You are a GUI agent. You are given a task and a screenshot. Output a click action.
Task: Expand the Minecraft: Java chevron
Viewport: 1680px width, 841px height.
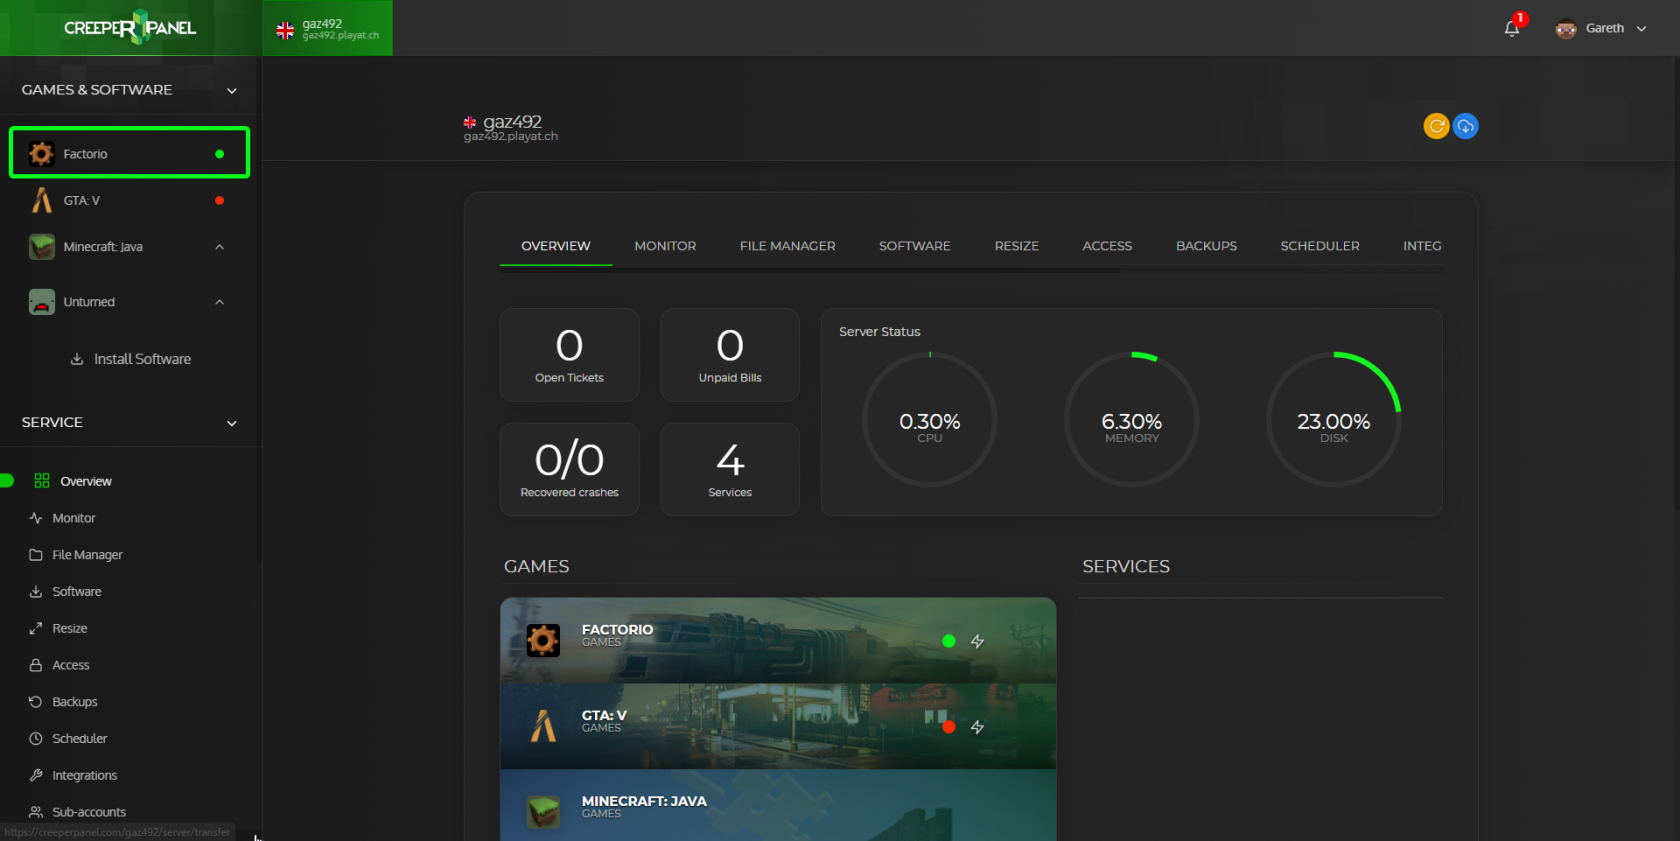[x=219, y=247]
